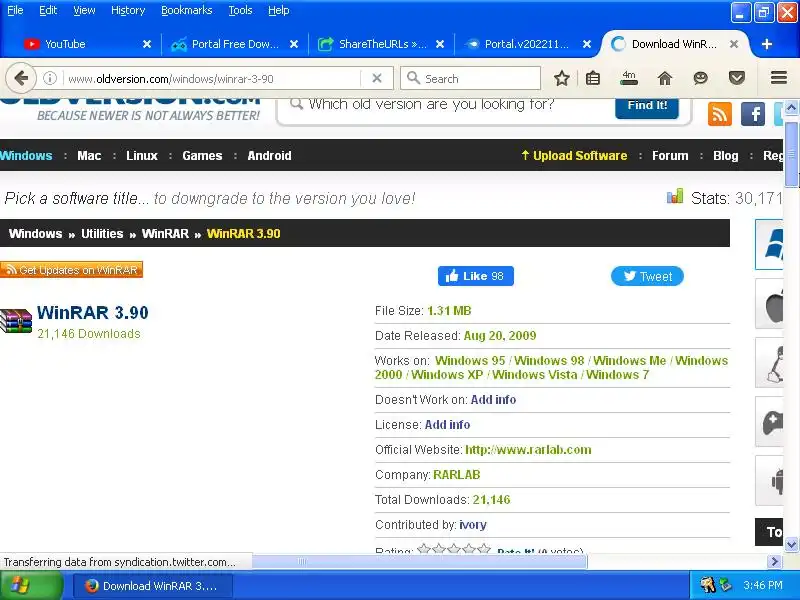The image size is (800, 600).
Task: Select Android in site navigation
Action: [x=269, y=156]
